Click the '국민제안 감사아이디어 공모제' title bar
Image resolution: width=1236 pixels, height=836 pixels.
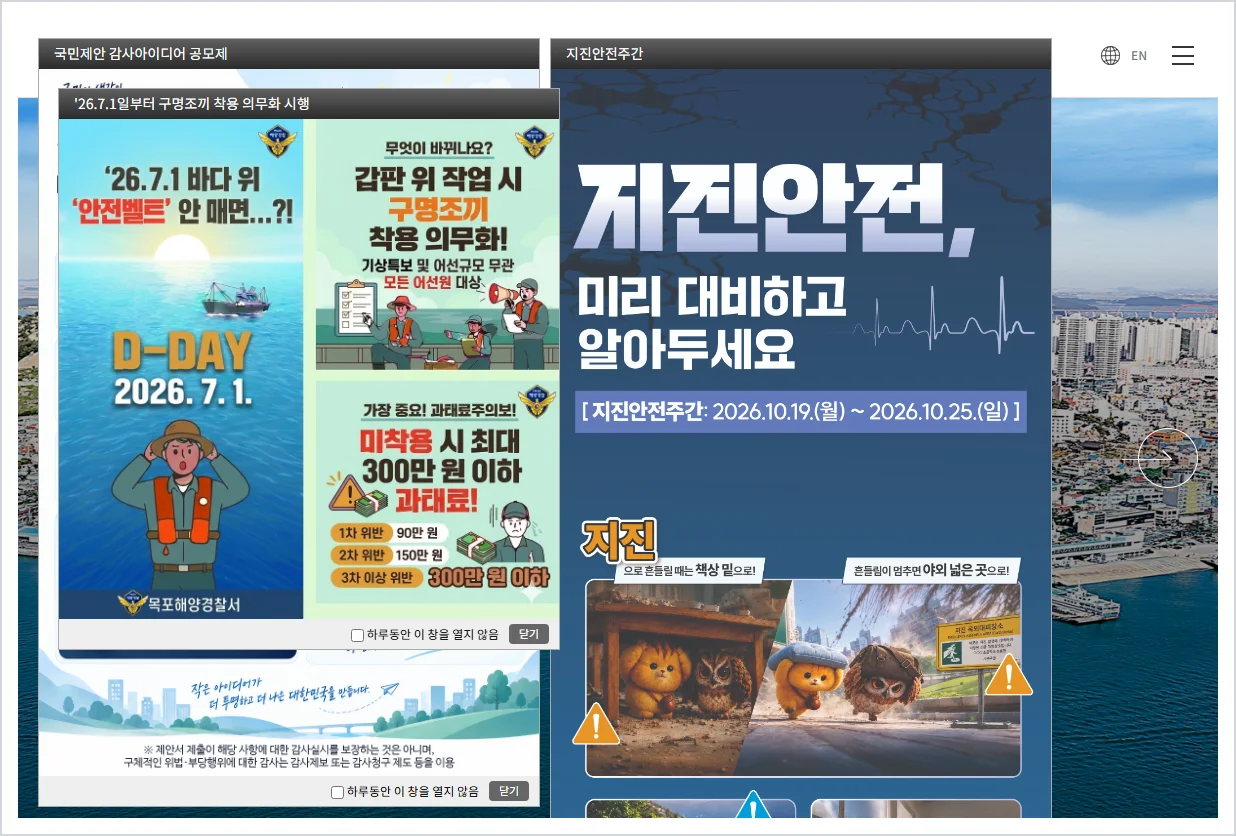(289, 54)
